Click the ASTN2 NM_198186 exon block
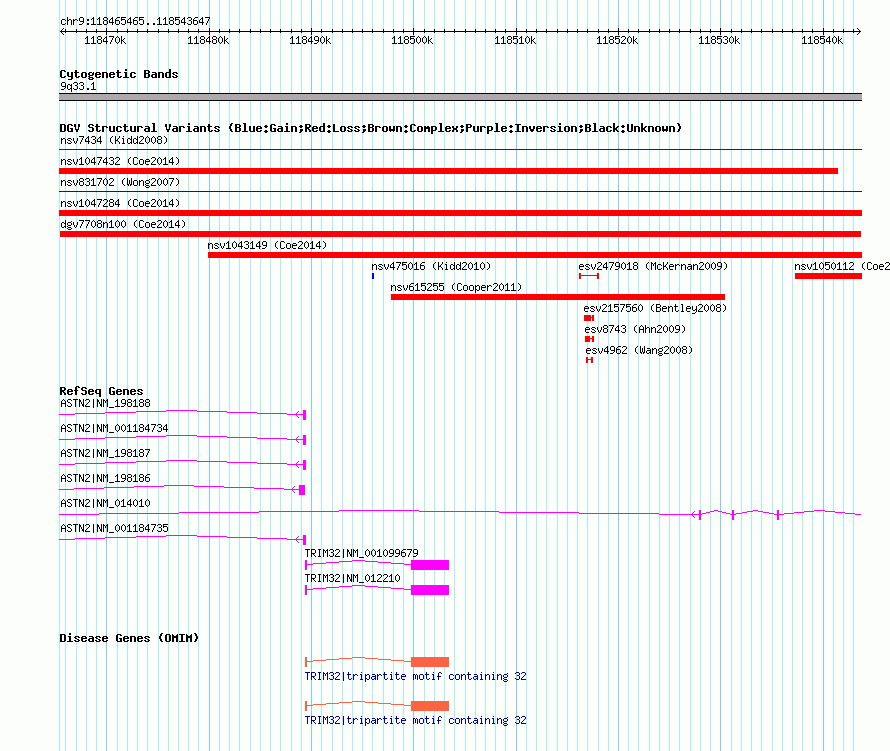Screen dimensions: 890x751 302,490
